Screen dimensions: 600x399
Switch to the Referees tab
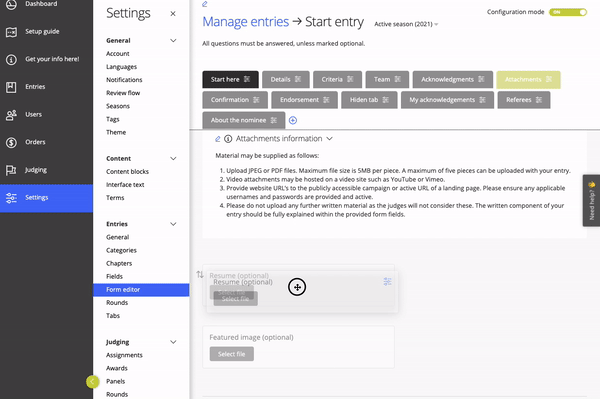pos(524,100)
